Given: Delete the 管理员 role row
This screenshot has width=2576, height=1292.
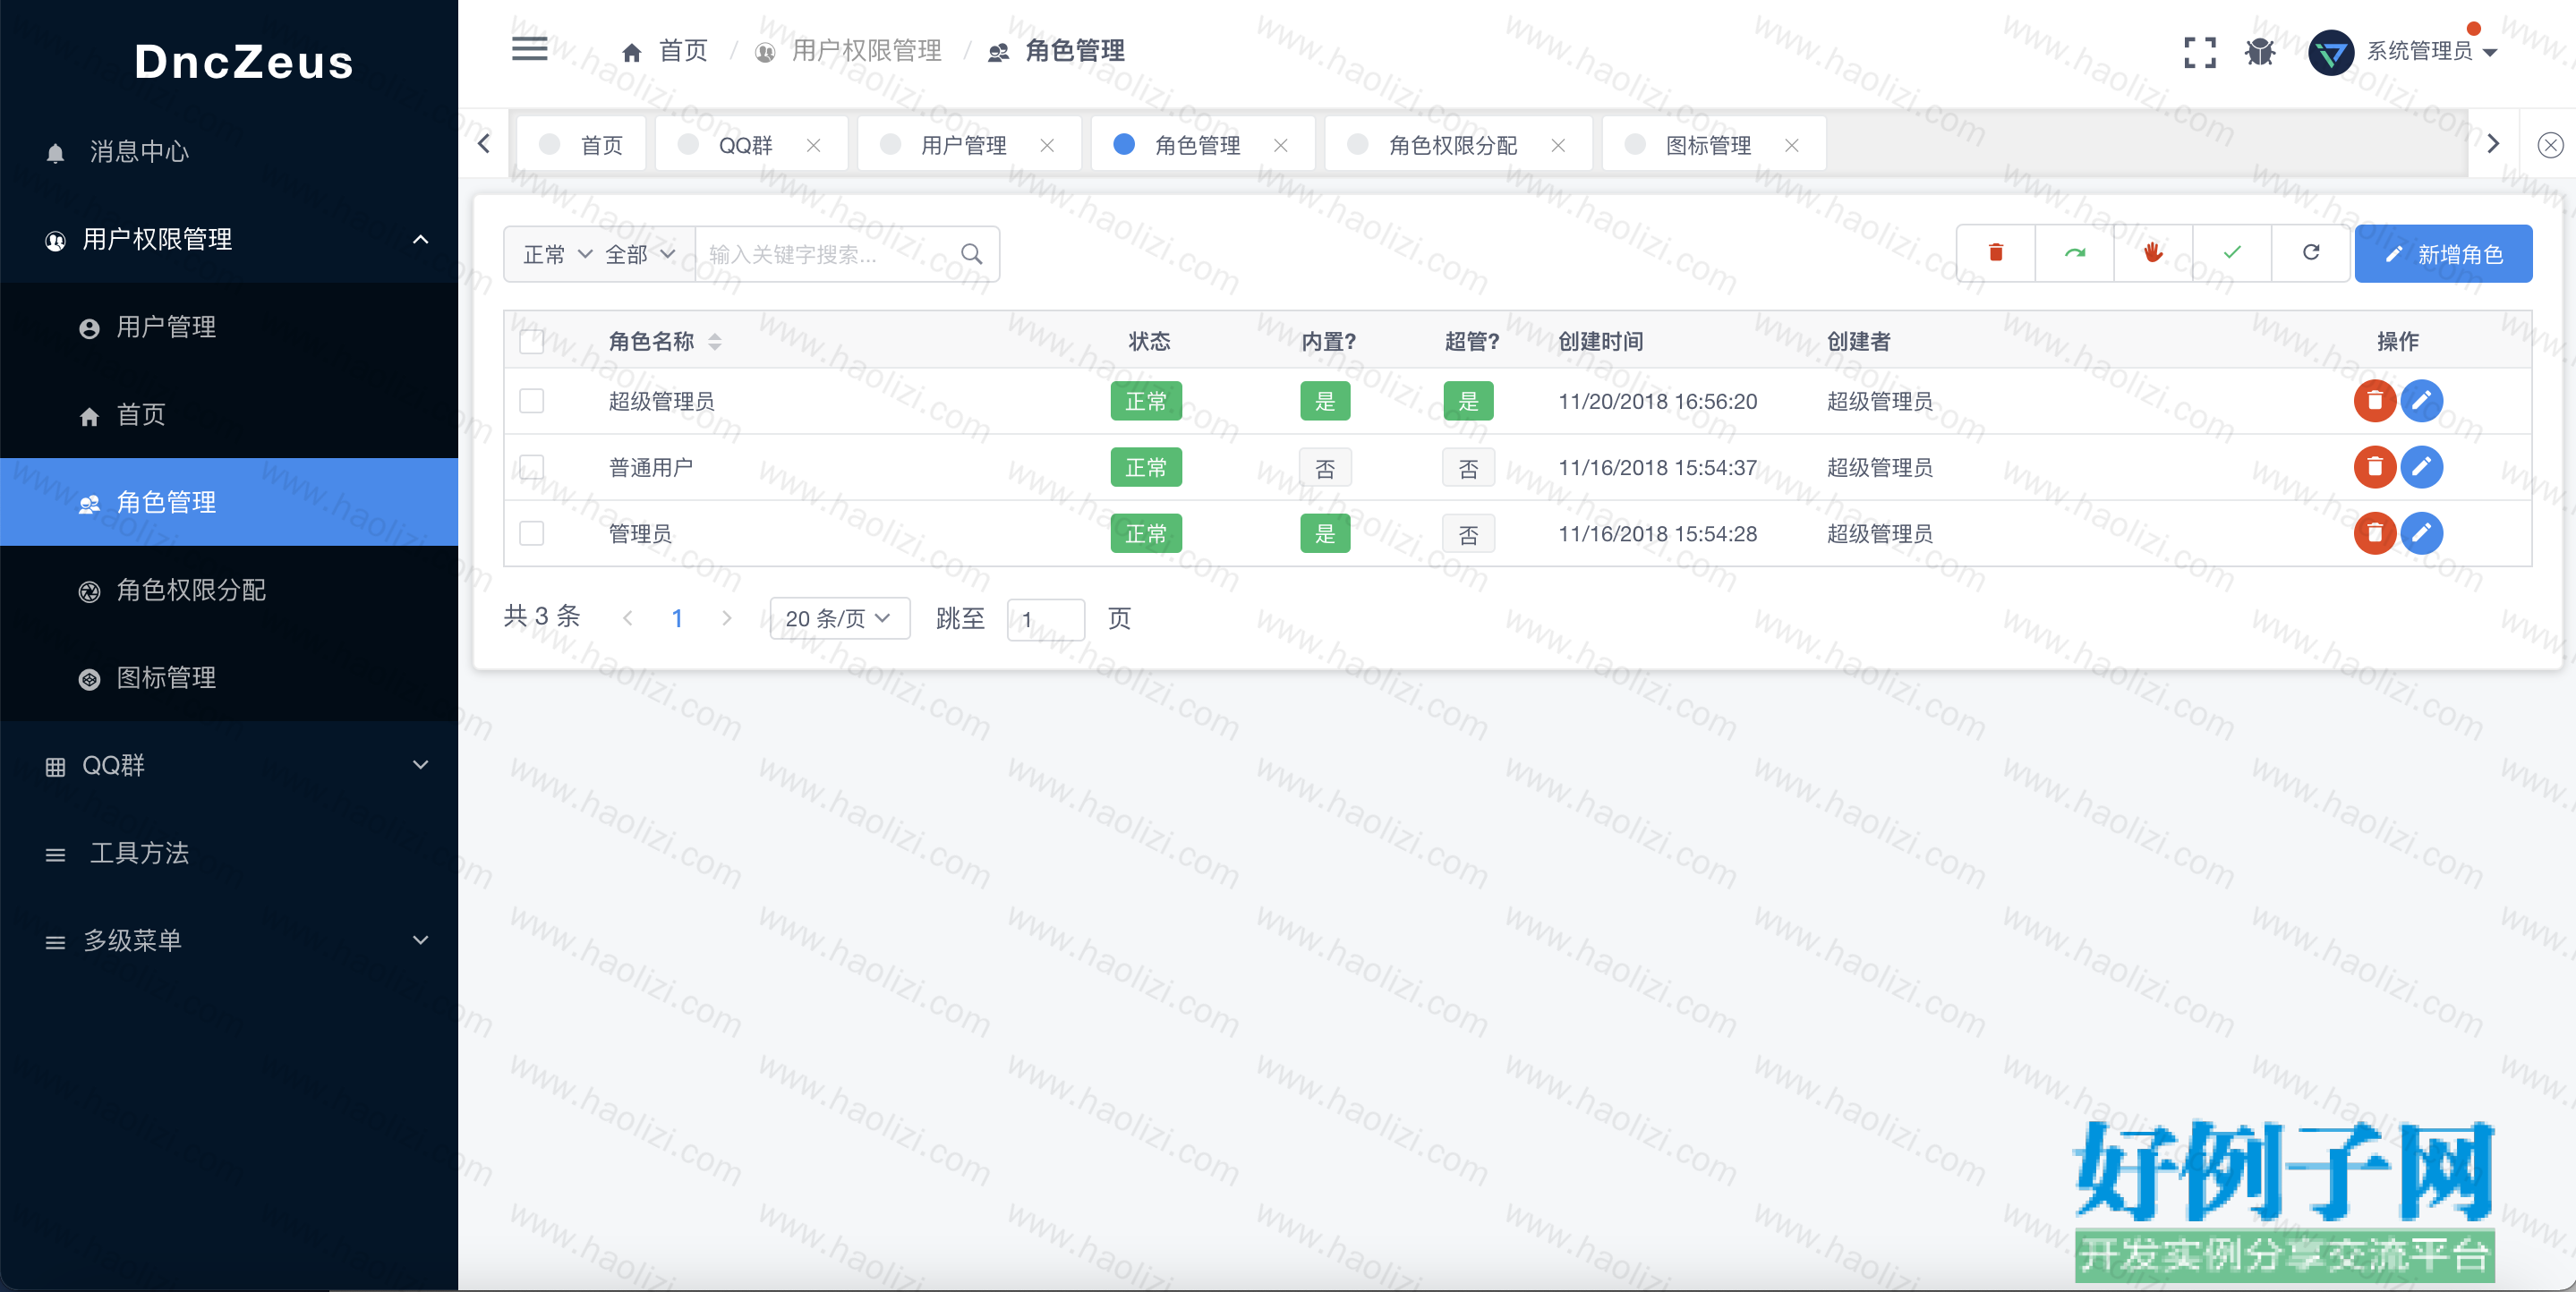Looking at the screenshot, I should (x=2374, y=533).
